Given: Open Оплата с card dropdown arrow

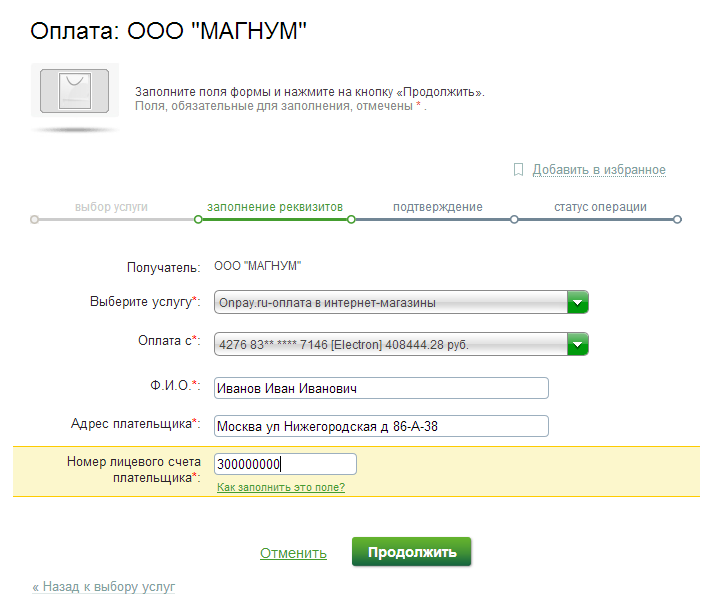Looking at the screenshot, I should click(x=578, y=345).
